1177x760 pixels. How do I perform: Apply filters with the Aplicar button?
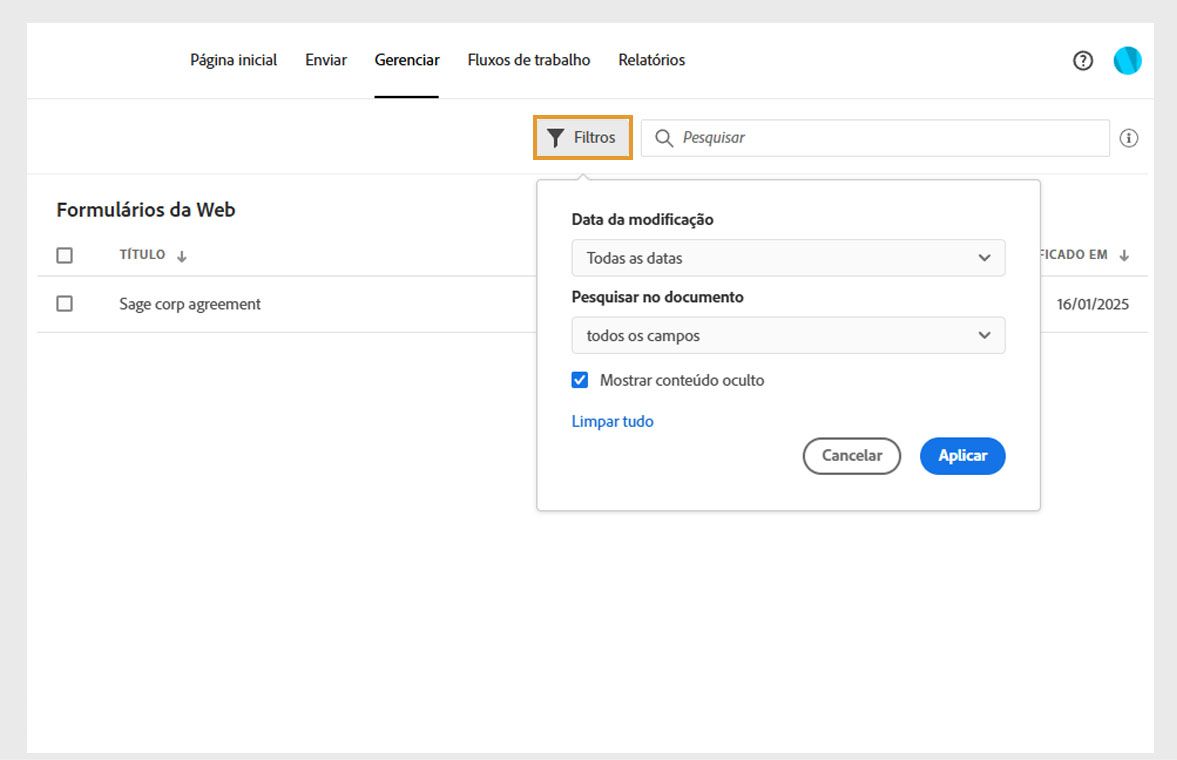pos(962,455)
